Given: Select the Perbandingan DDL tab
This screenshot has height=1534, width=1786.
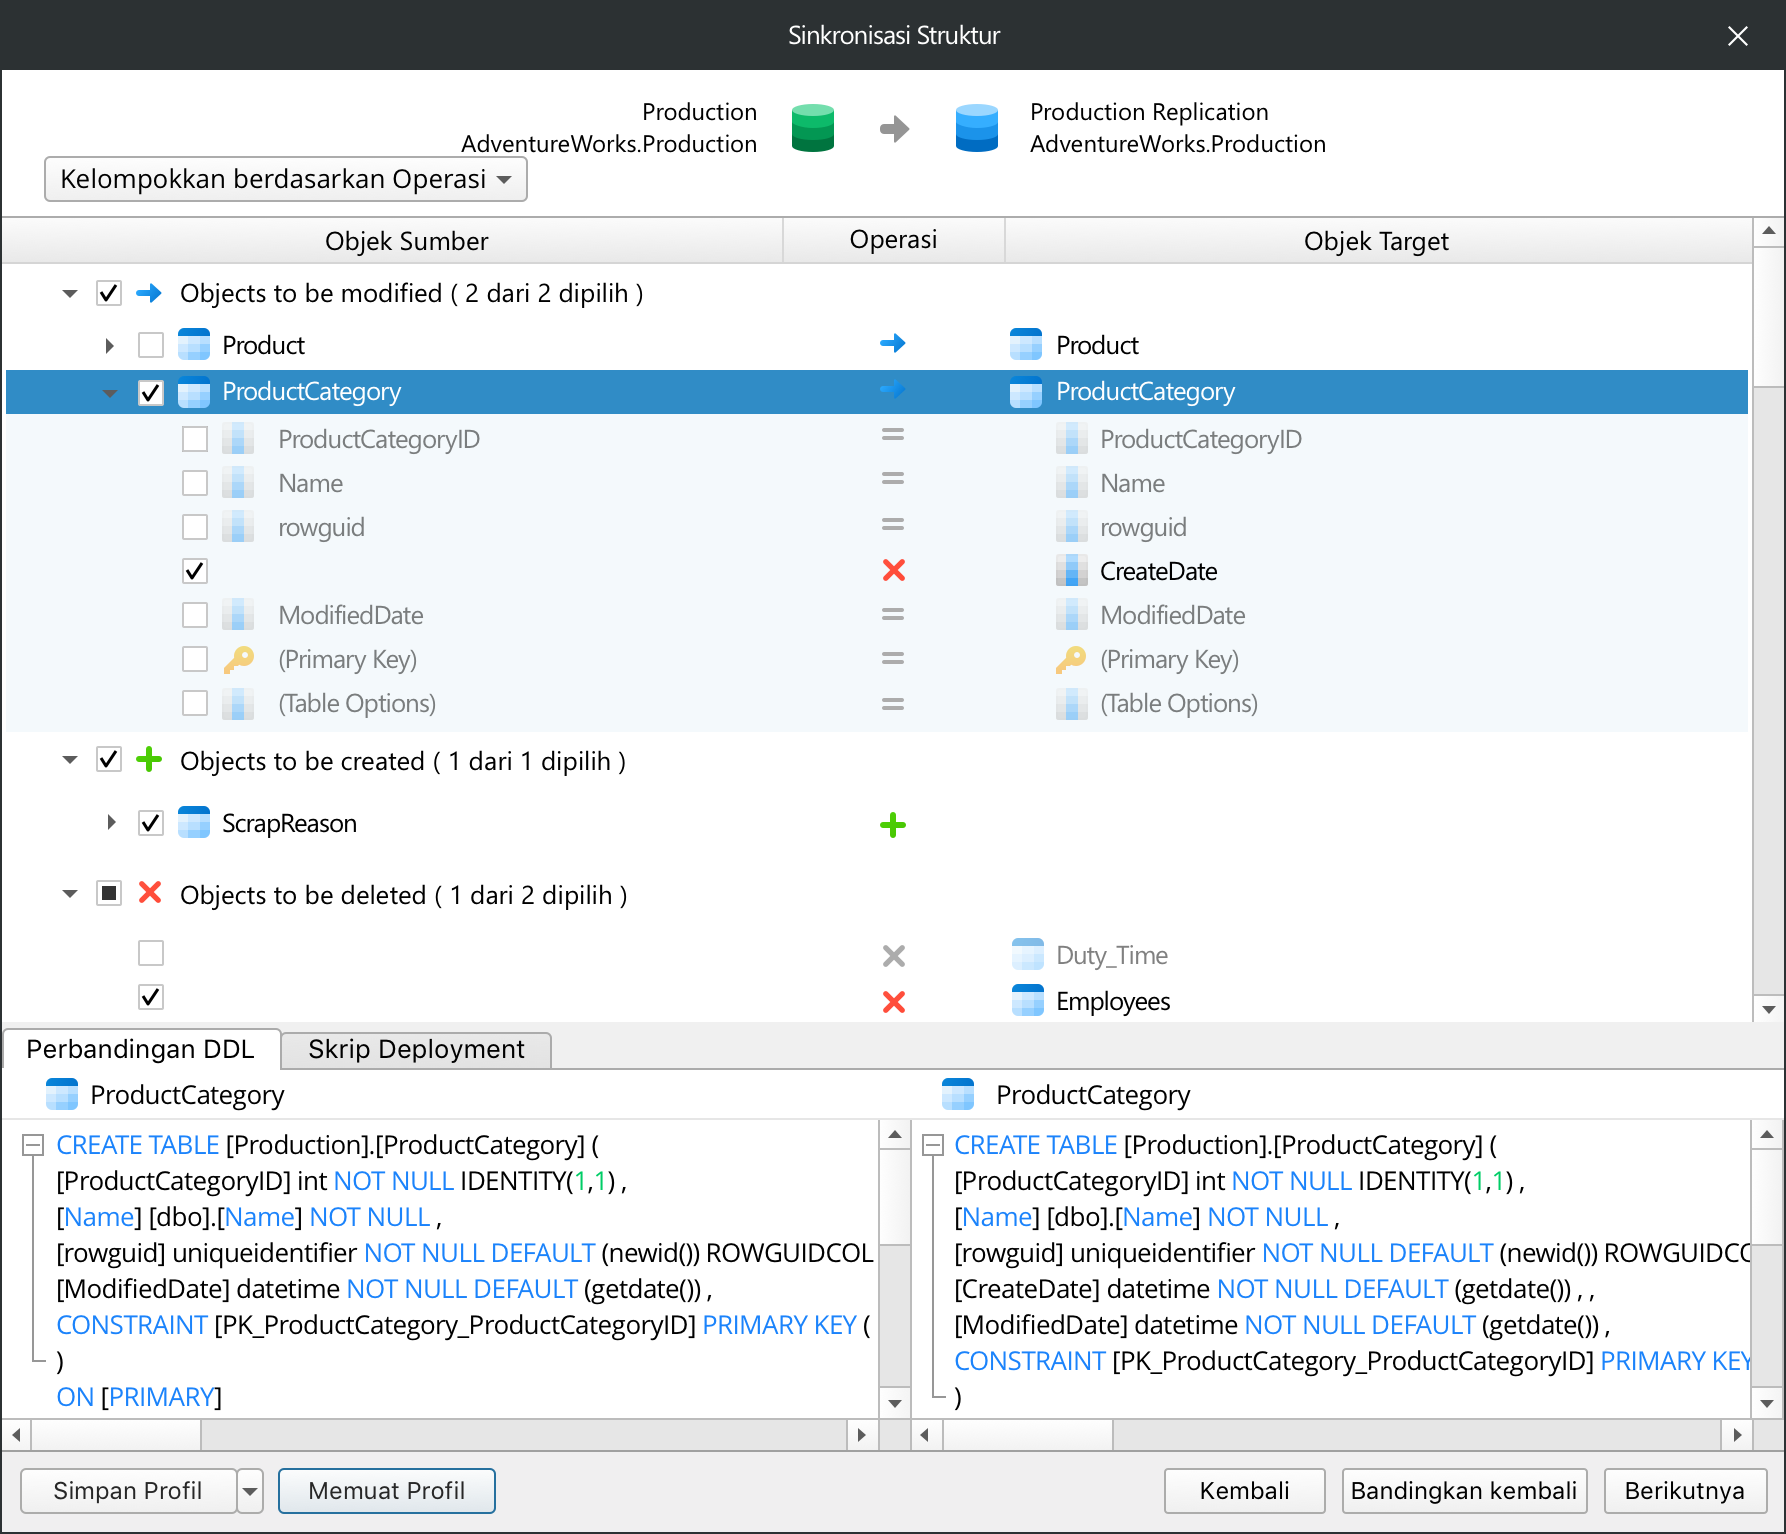Looking at the screenshot, I should [140, 1049].
